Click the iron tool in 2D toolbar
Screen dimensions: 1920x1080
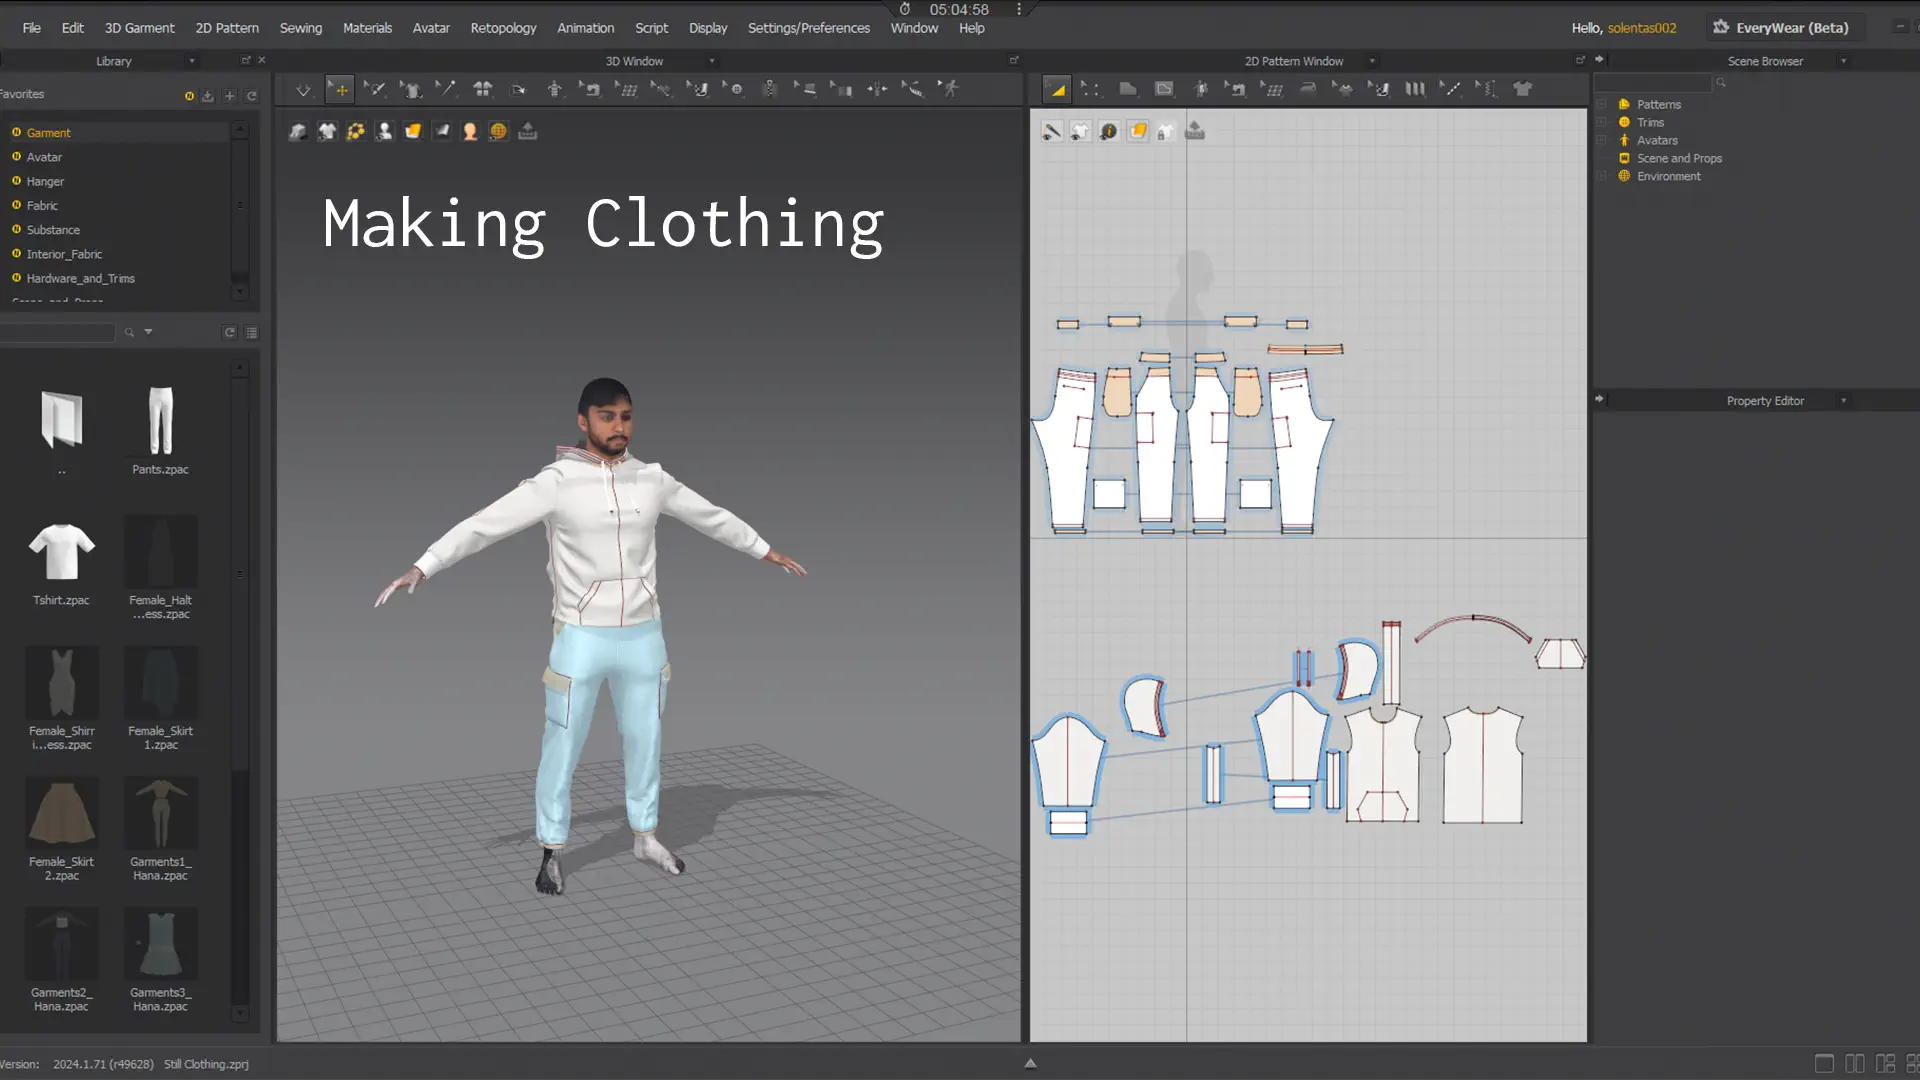[1307, 89]
